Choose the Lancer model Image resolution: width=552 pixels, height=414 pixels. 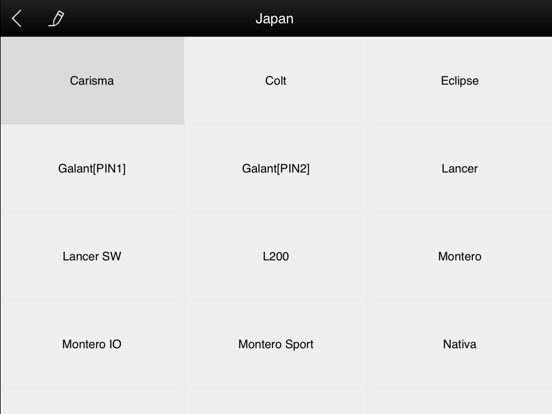tap(460, 169)
